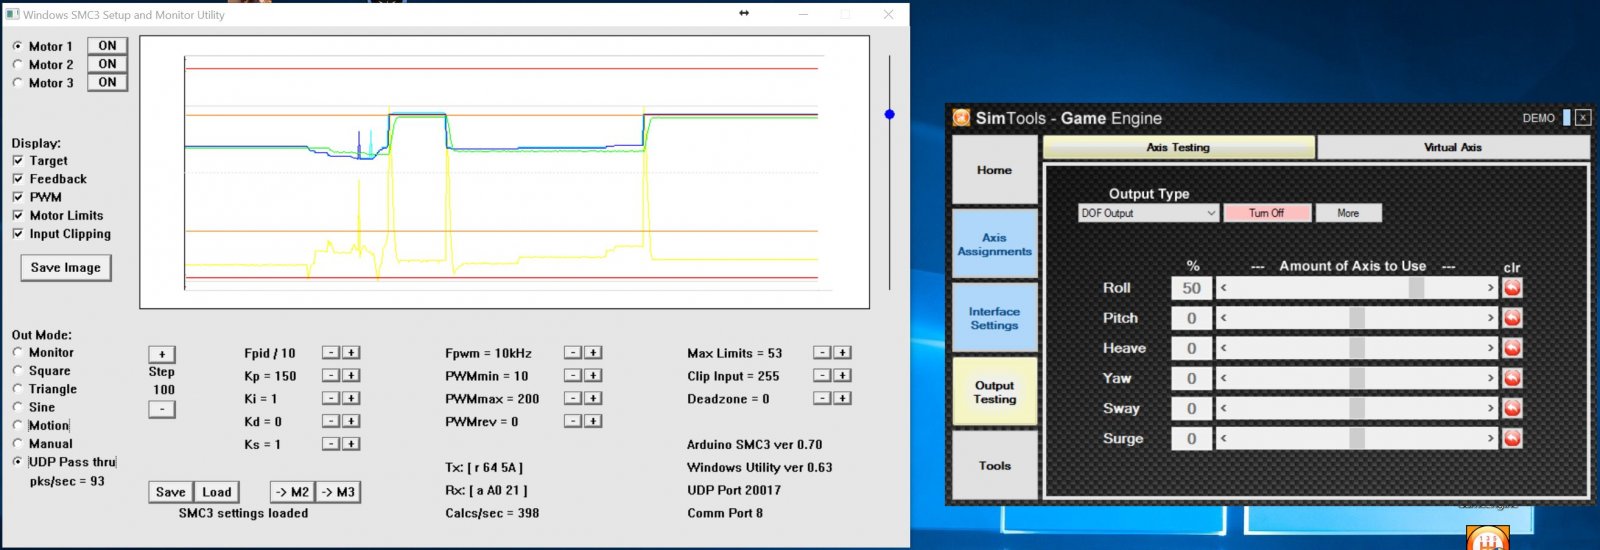Click the Roll axis slider thumb

1416,288
